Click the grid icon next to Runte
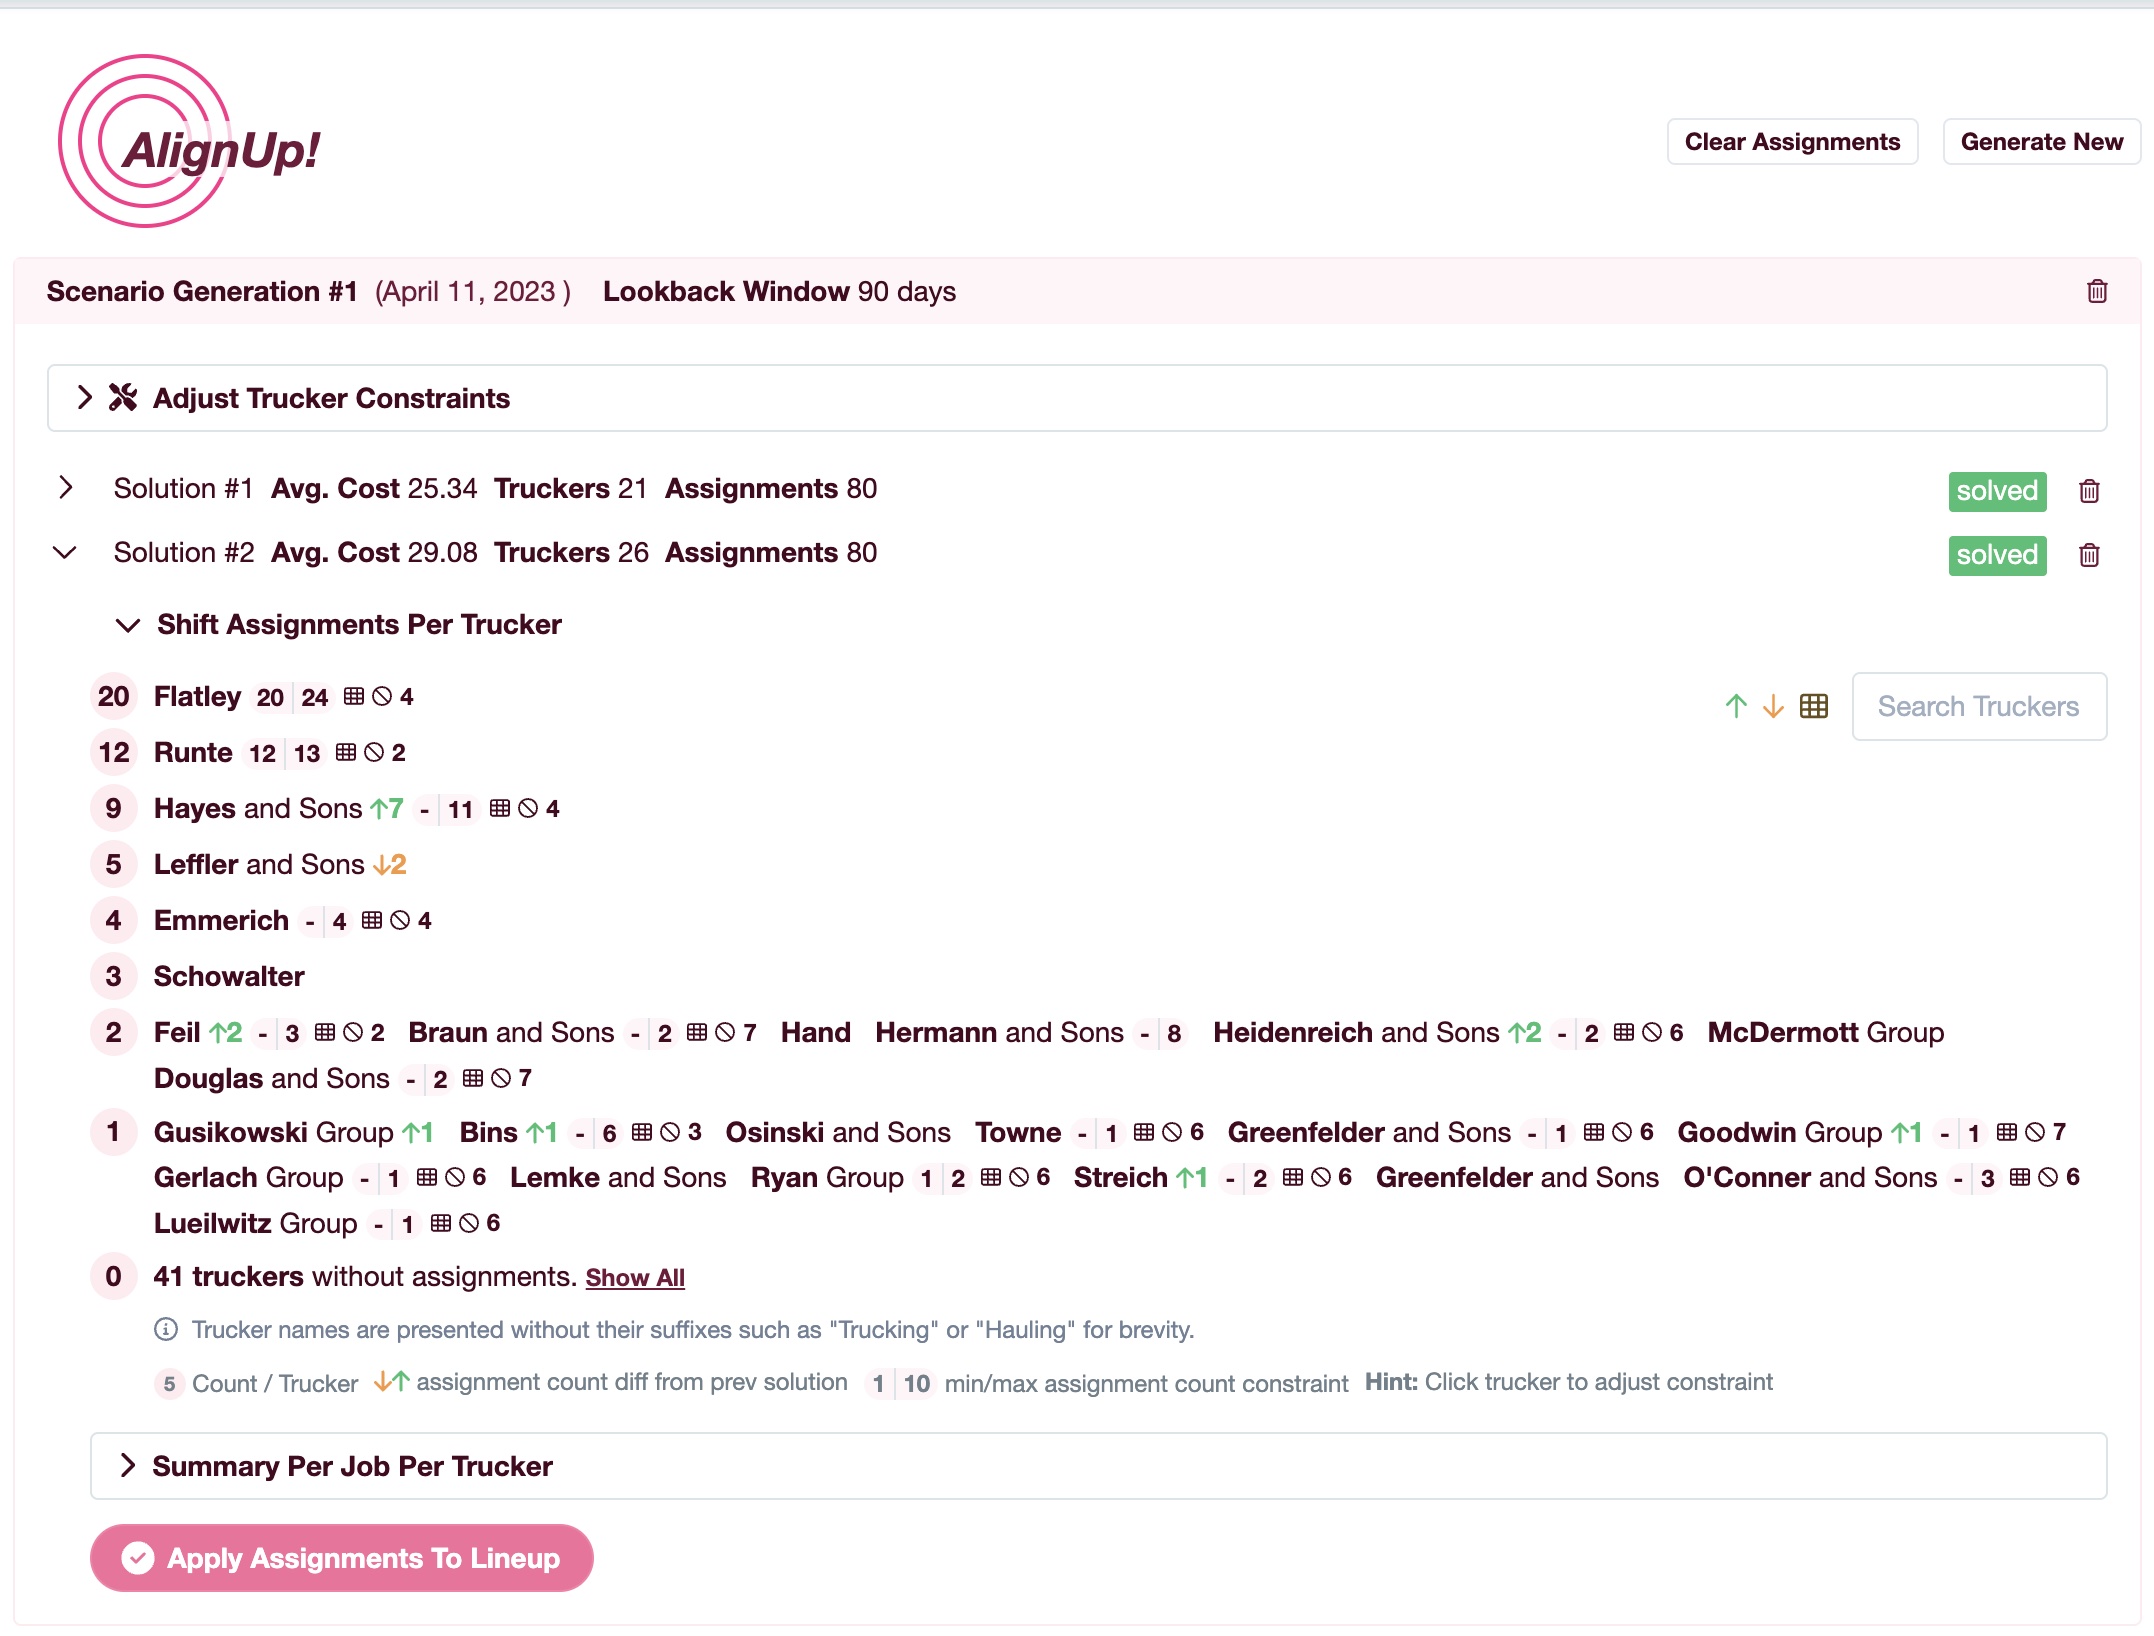This screenshot has width=2154, height=1636. tap(346, 752)
